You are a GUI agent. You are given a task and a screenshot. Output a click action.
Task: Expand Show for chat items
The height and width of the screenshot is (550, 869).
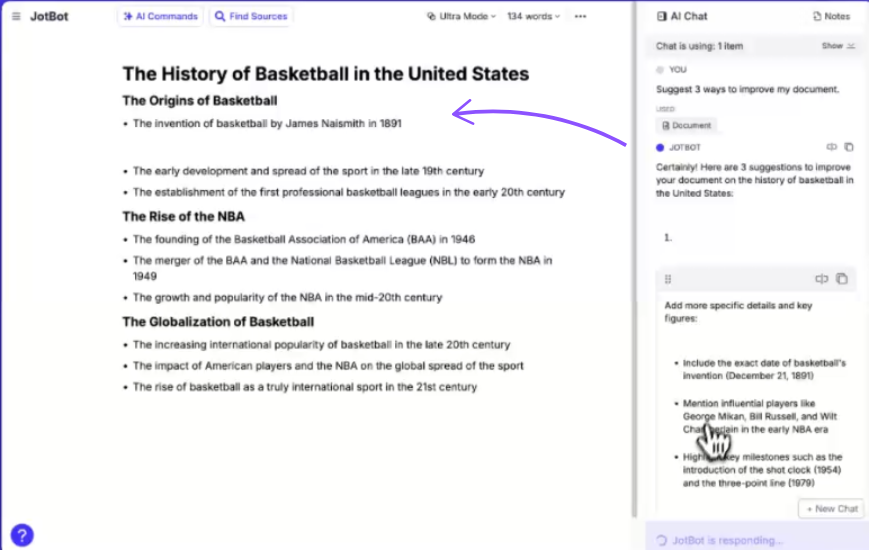pyautogui.click(x=838, y=46)
